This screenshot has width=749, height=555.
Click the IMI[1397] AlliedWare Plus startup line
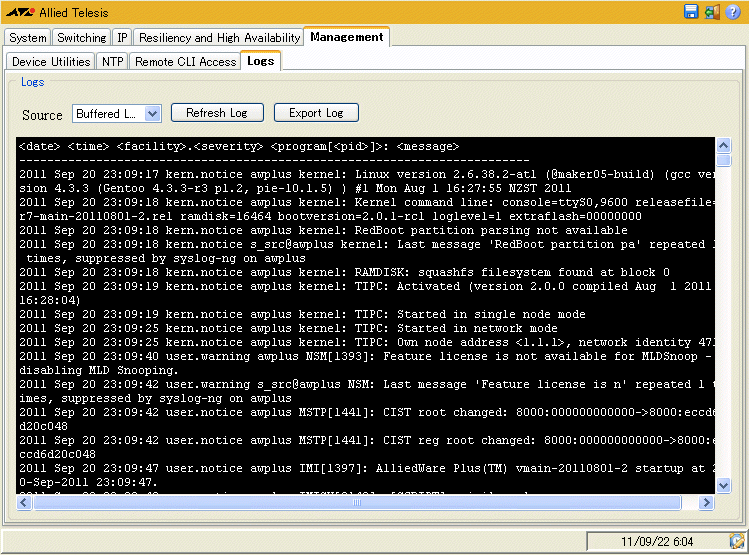point(366,475)
